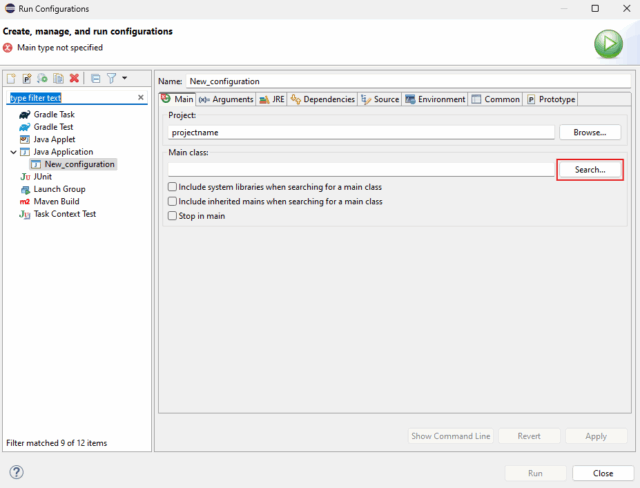Viewport: 640px width, 488px height.
Task: Click the filter funnel icon
Action: [111, 78]
